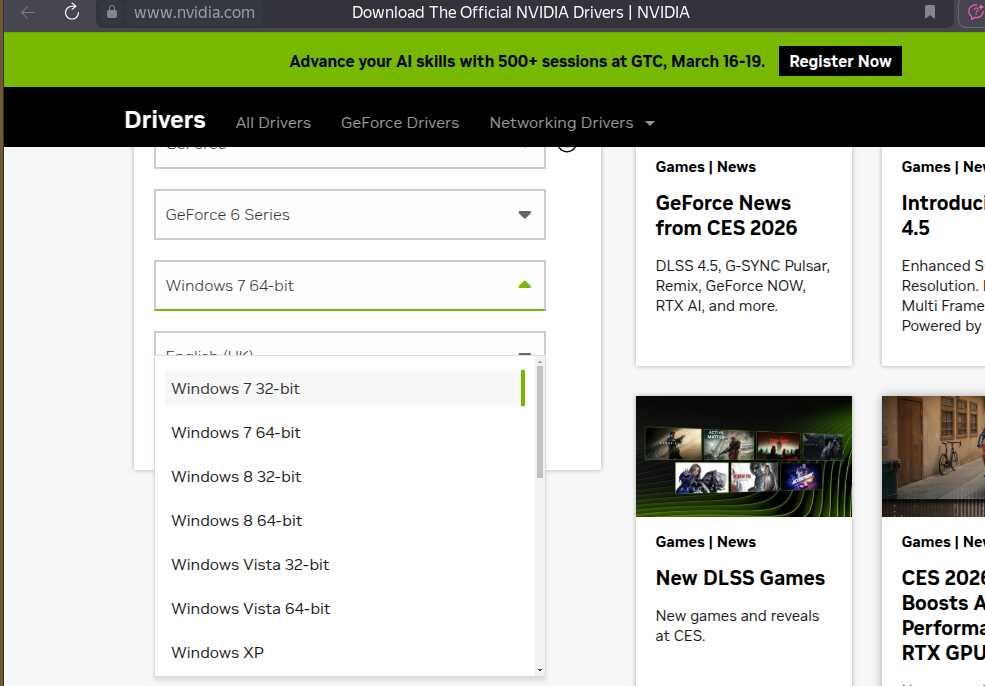Click the Games | News label above GeForce News
Viewport: 985px width, 686px height.
pos(705,166)
